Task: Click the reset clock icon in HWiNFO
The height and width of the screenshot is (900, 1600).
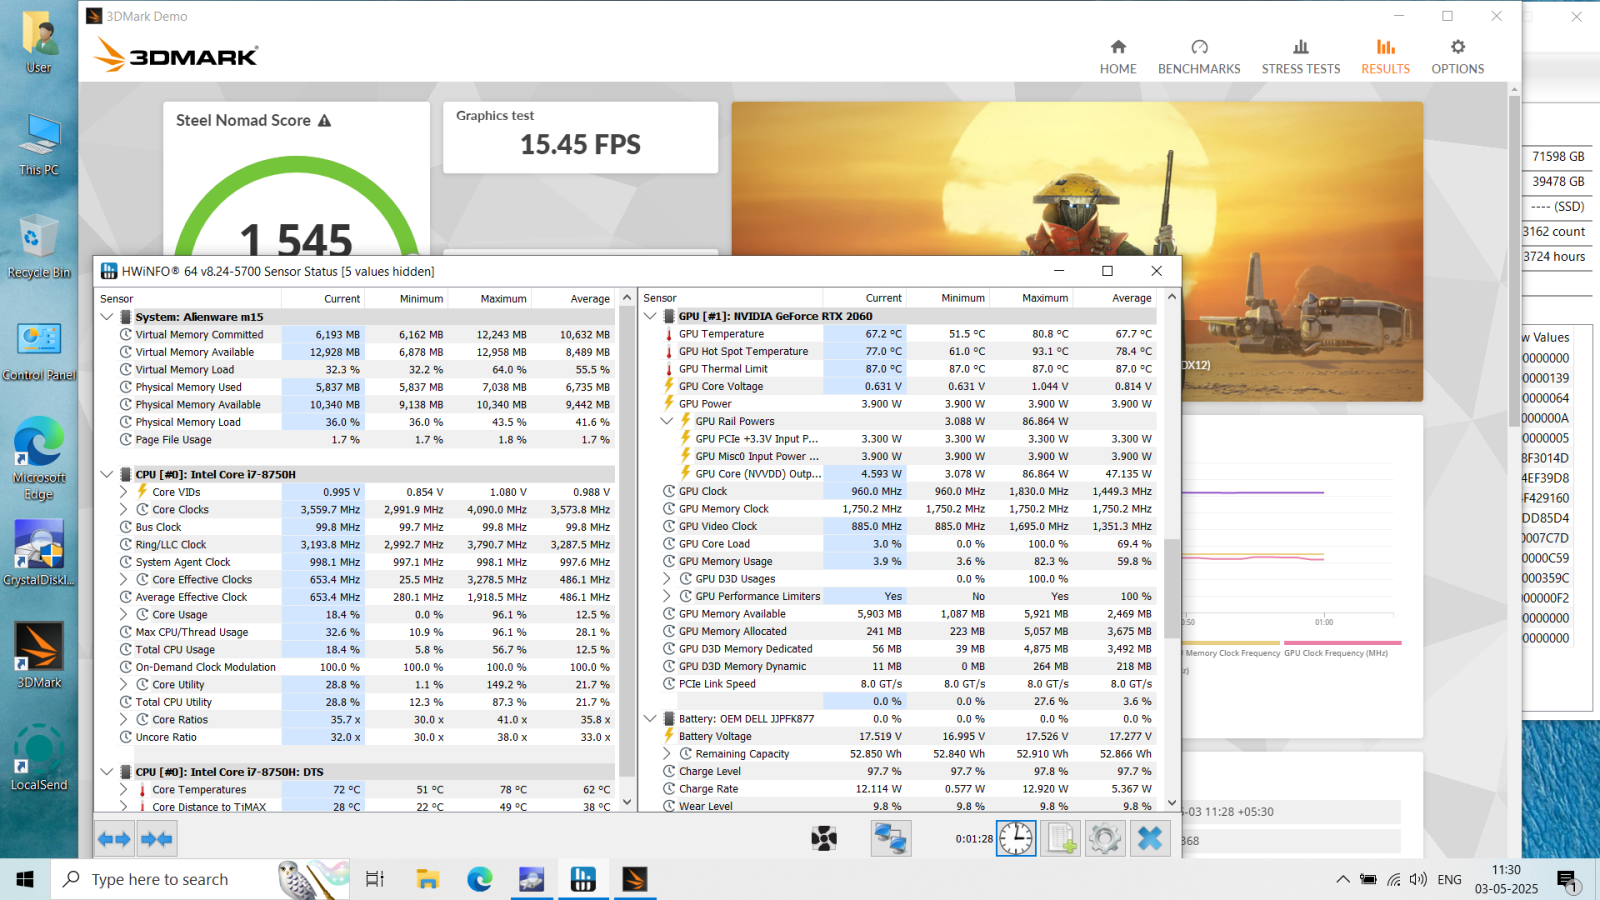Action: coord(1016,838)
